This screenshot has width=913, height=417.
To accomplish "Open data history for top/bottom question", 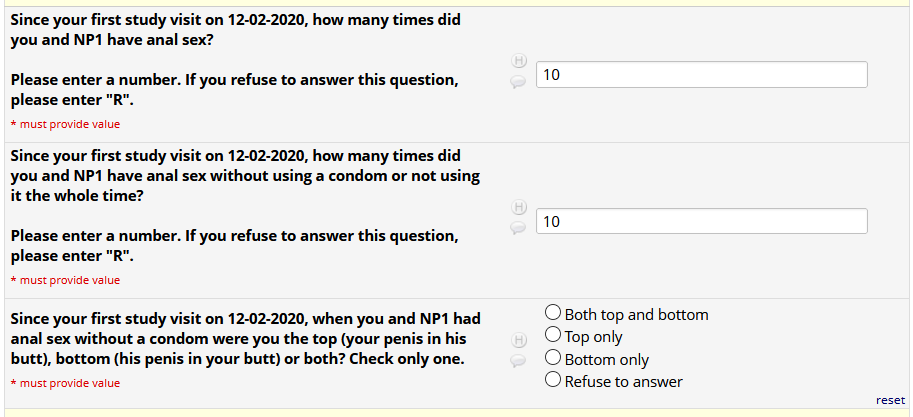I will [519, 339].
